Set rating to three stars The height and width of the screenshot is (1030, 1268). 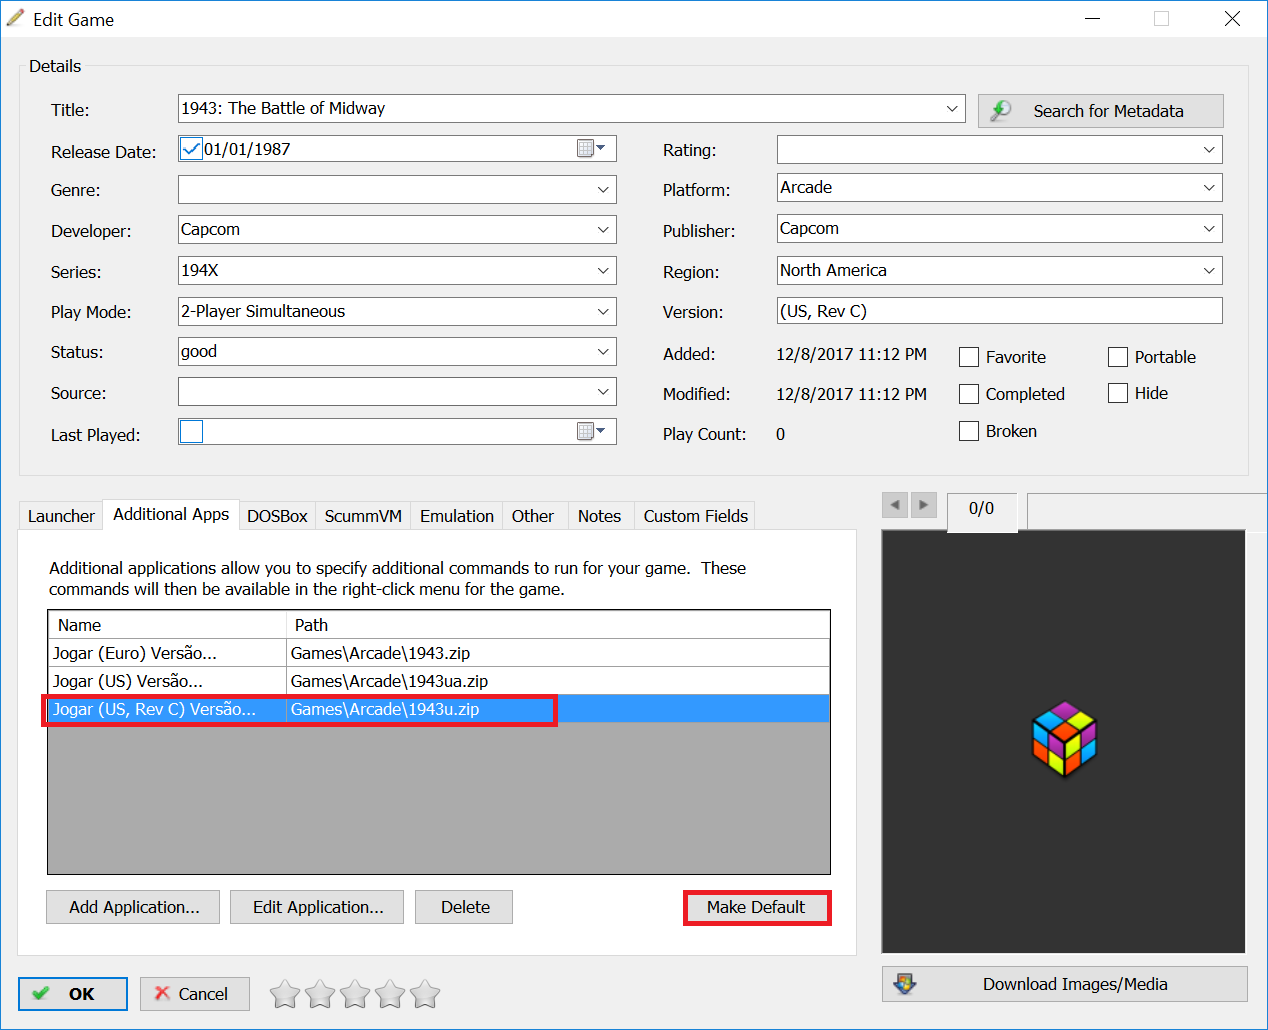pos(355,994)
